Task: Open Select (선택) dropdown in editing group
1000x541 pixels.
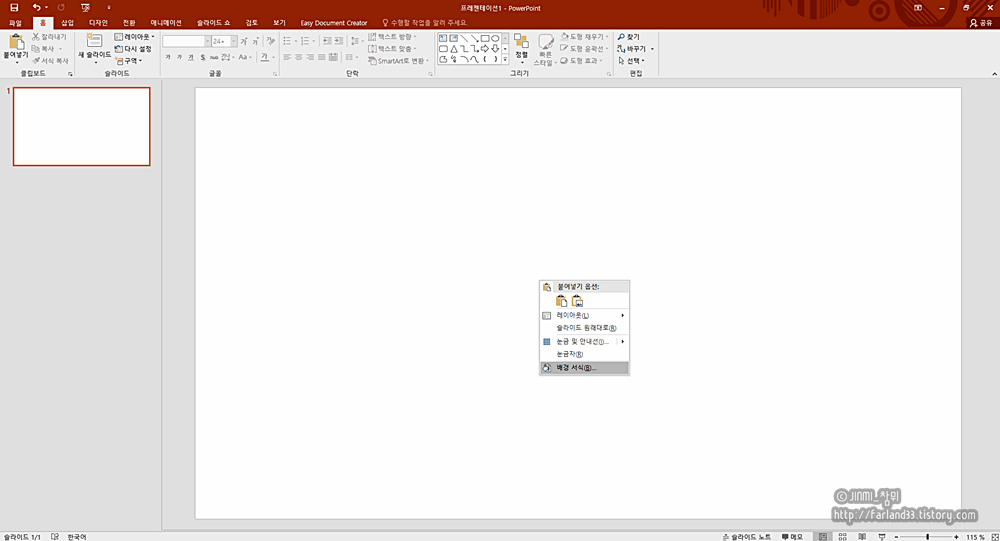Action: tap(631, 61)
